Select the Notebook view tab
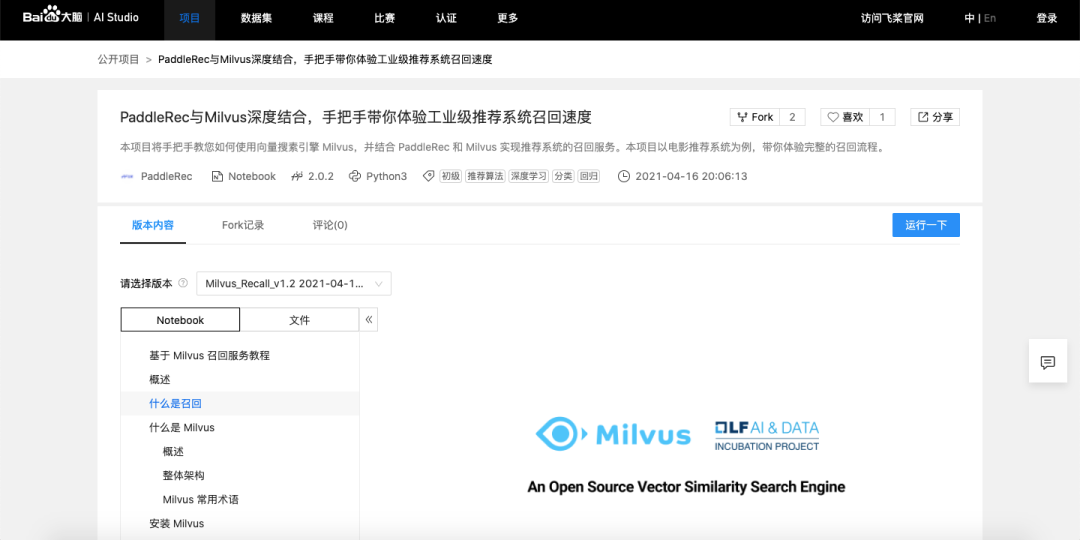This screenshot has height=540, width=1080. tap(180, 320)
